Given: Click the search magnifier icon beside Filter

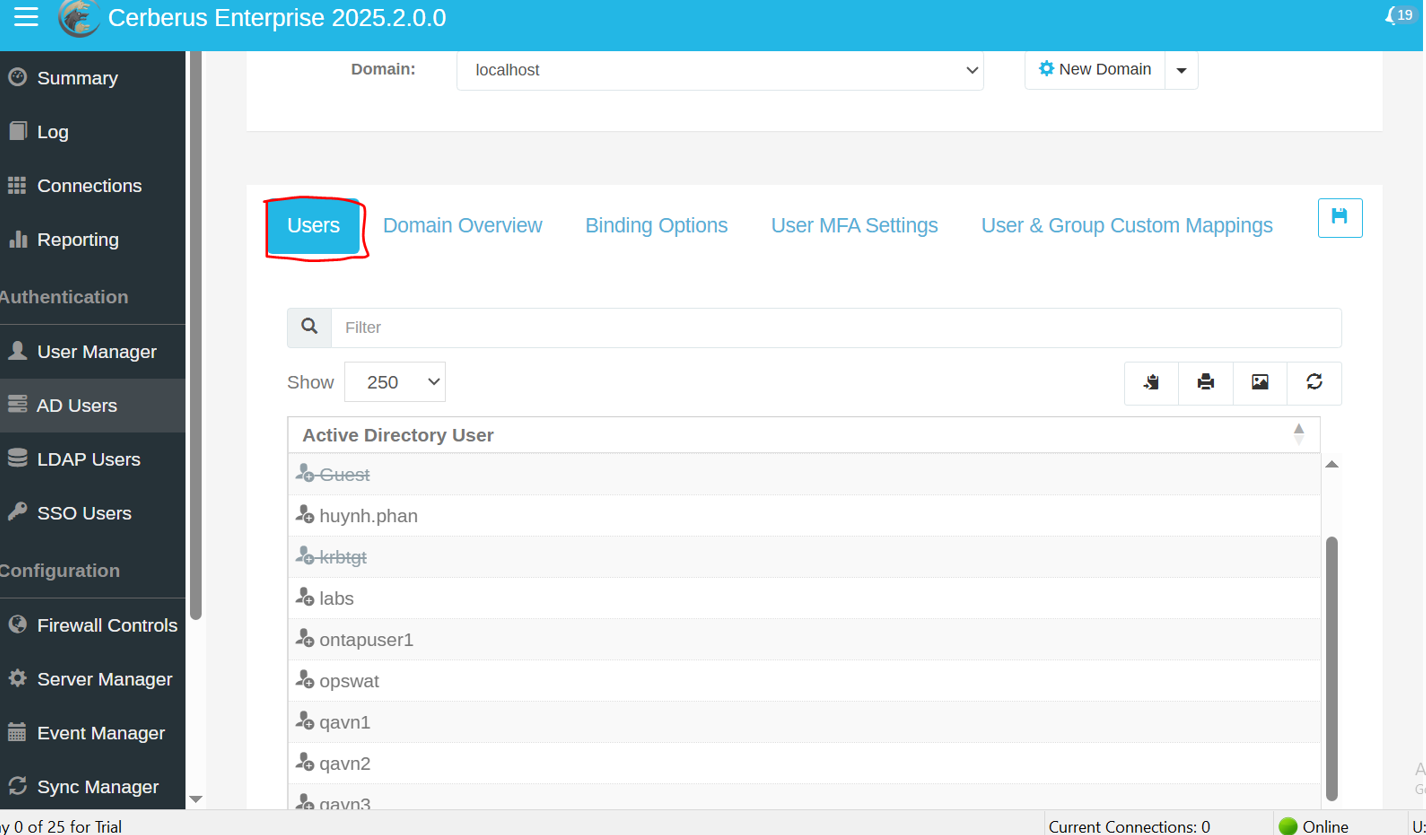Looking at the screenshot, I should (x=309, y=327).
